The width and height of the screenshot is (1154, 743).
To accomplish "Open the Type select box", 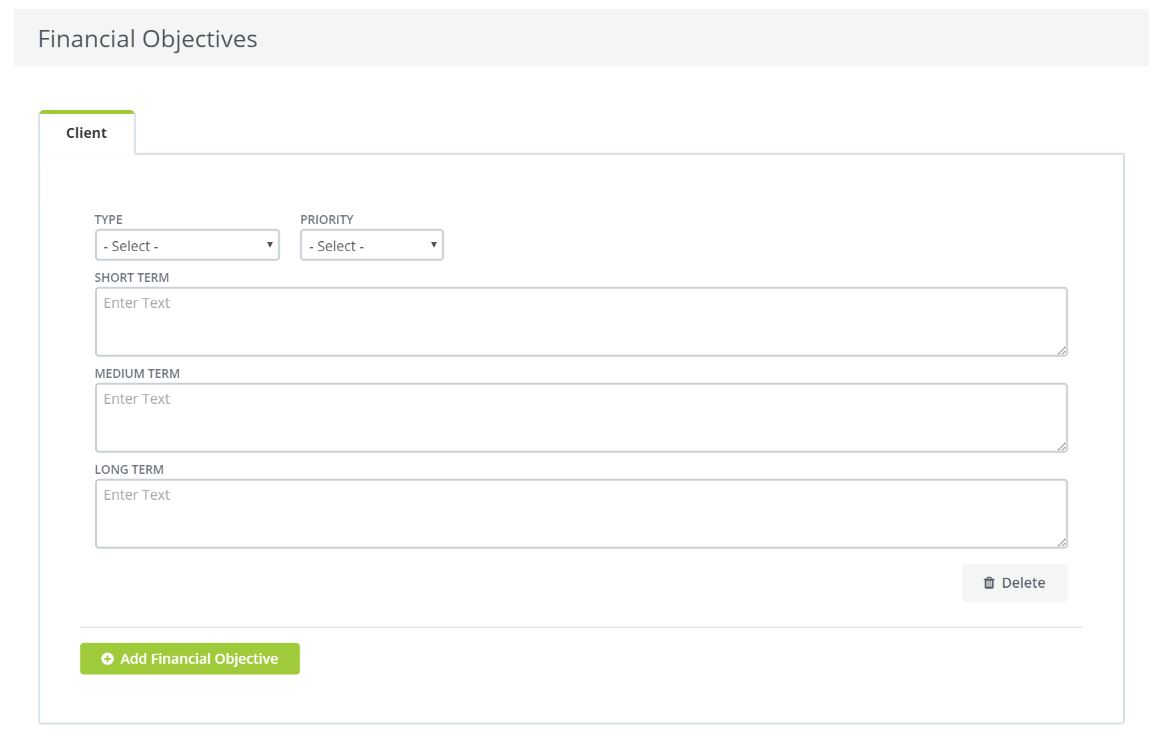I will click(x=186, y=246).
